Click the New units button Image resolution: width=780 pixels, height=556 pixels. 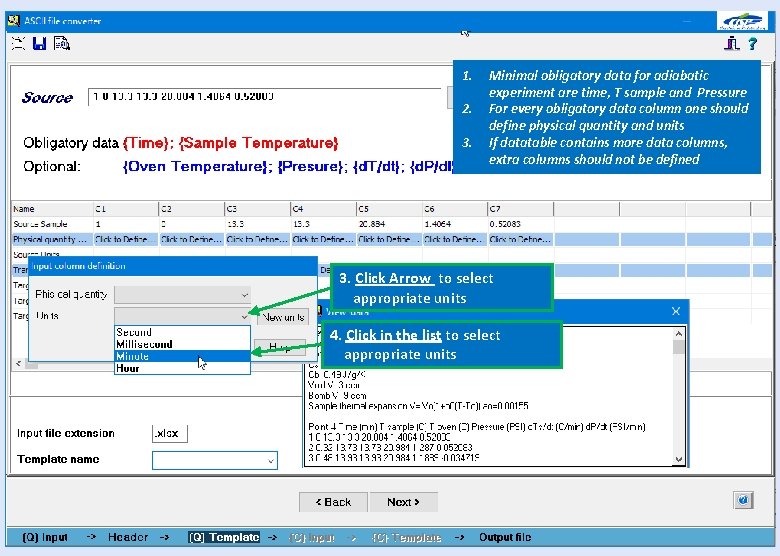coord(283,317)
